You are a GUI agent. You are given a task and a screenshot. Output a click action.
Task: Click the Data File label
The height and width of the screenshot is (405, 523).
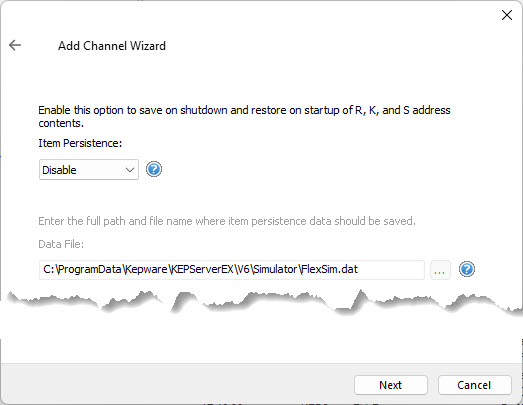(x=61, y=244)
